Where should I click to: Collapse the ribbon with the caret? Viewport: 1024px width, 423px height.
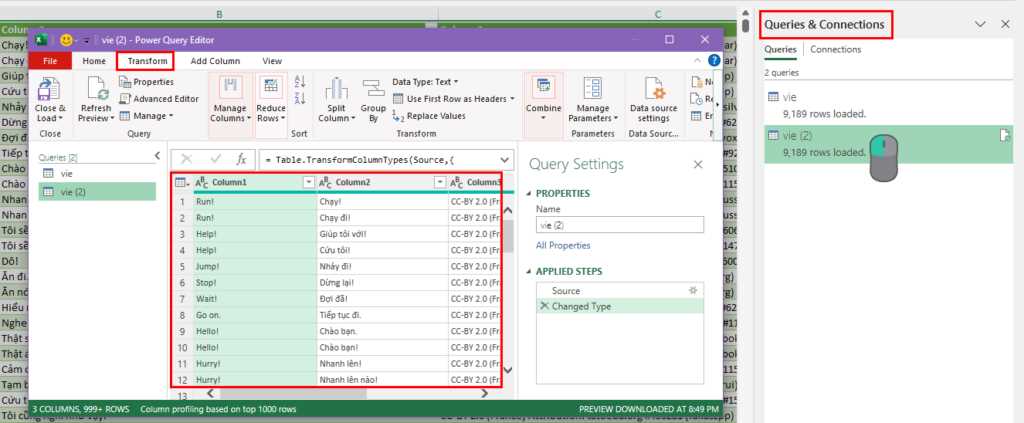[697, 60]
